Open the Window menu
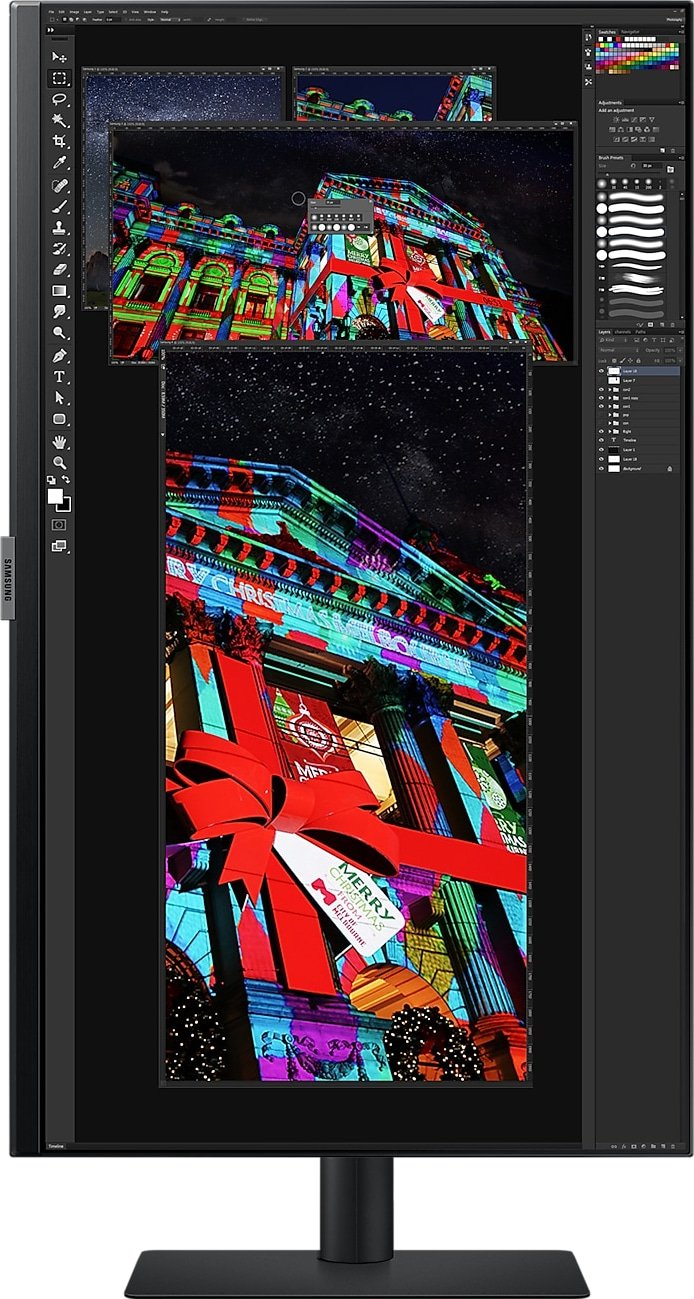Image resolution: width=694 pixels, height=1299 pixels. tap(150, 11)
